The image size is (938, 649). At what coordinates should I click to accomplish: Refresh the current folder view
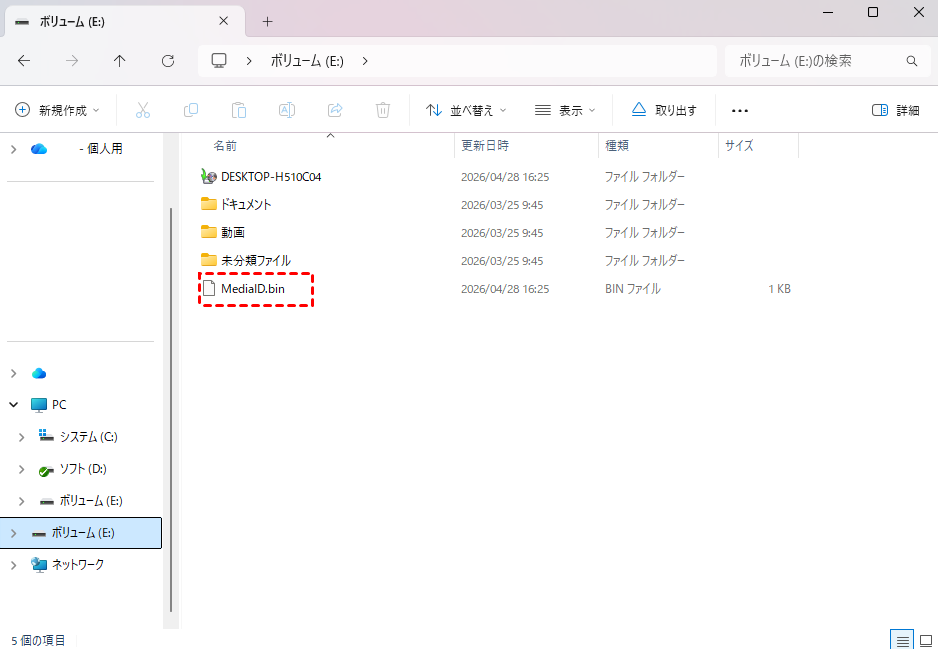pos(168,61)
